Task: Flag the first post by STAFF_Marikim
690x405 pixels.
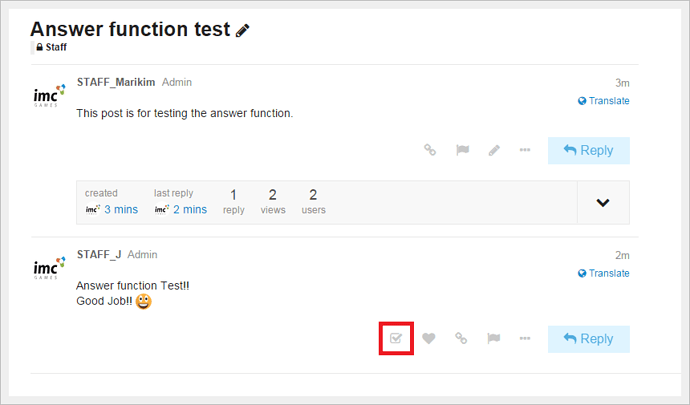Action: (x=462, y=150)
